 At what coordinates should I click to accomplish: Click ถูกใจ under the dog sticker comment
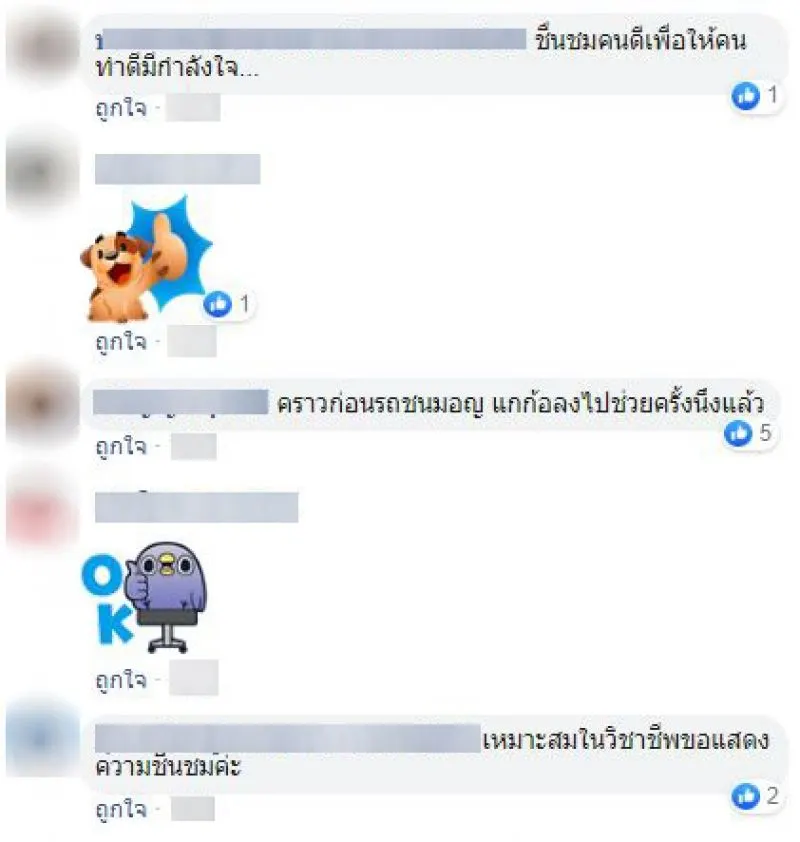(121, 342)
